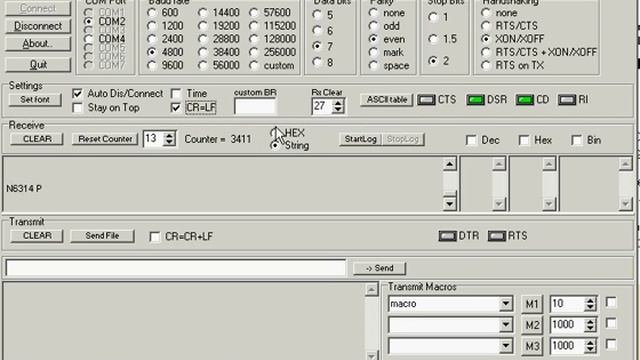Select custom baud rate option
This screenshot has height=360, width=640.
[254, 65]
